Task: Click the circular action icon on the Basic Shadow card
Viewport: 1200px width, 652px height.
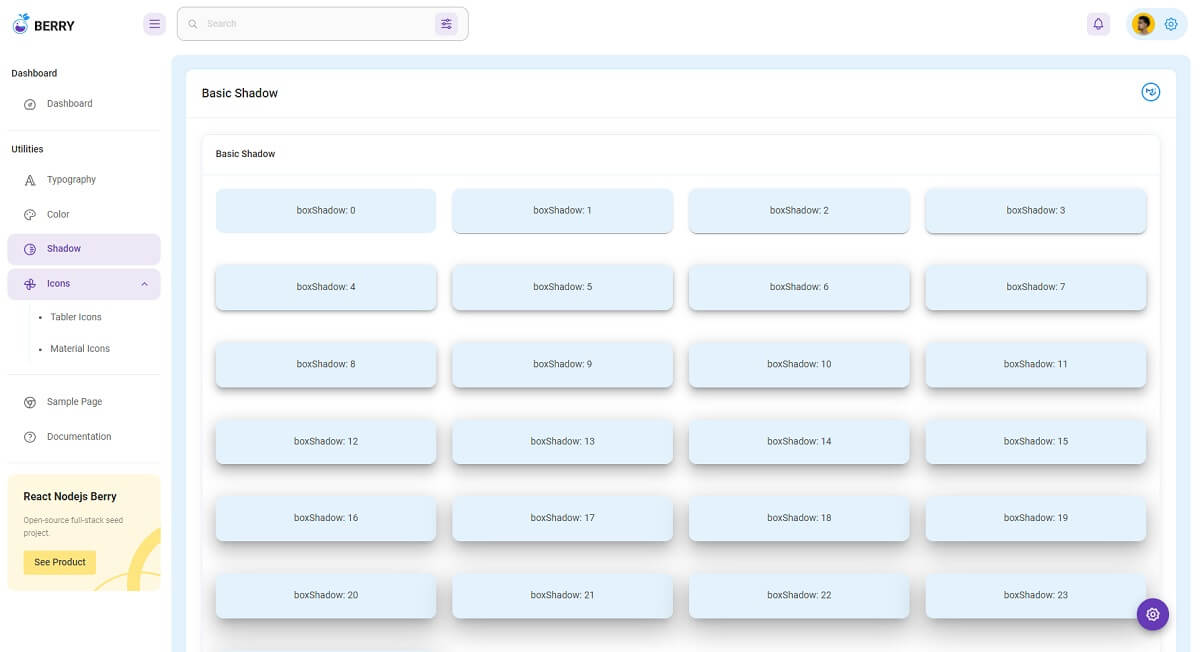Action: point(1150,91)
